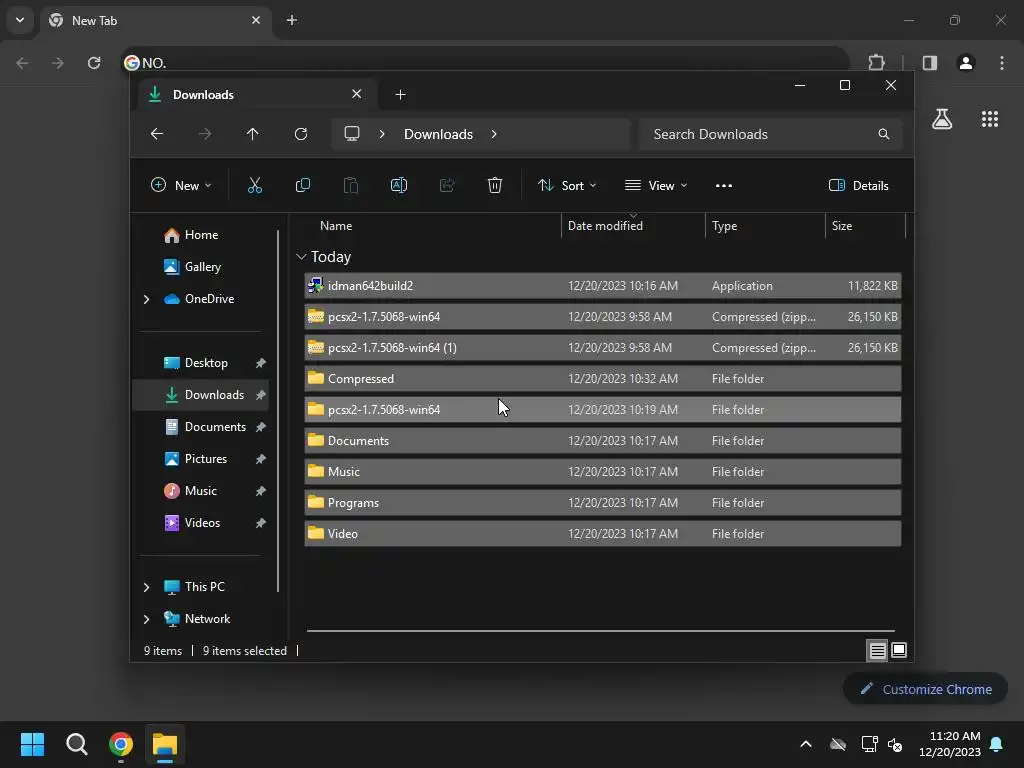Focus the Search Downloads field

(x=771, y=134)
